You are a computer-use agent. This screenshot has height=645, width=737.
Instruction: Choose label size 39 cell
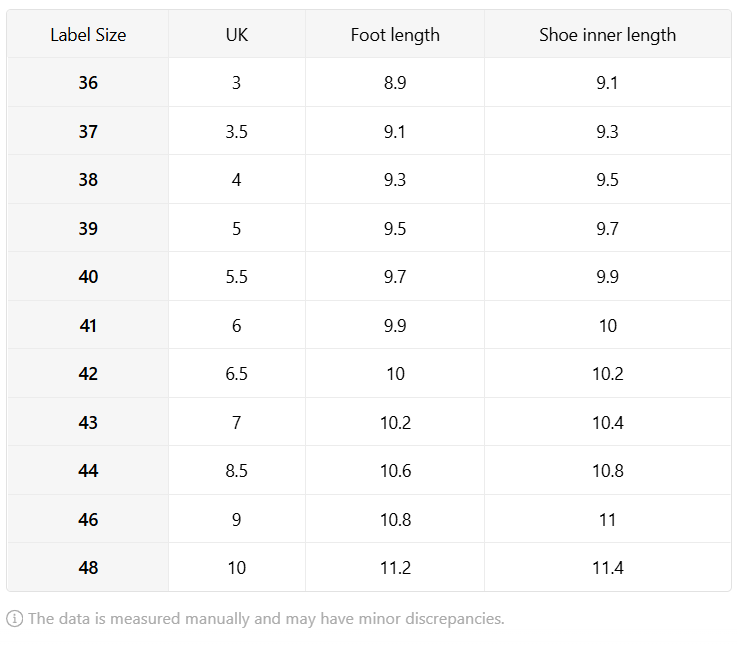coord(88,228)
